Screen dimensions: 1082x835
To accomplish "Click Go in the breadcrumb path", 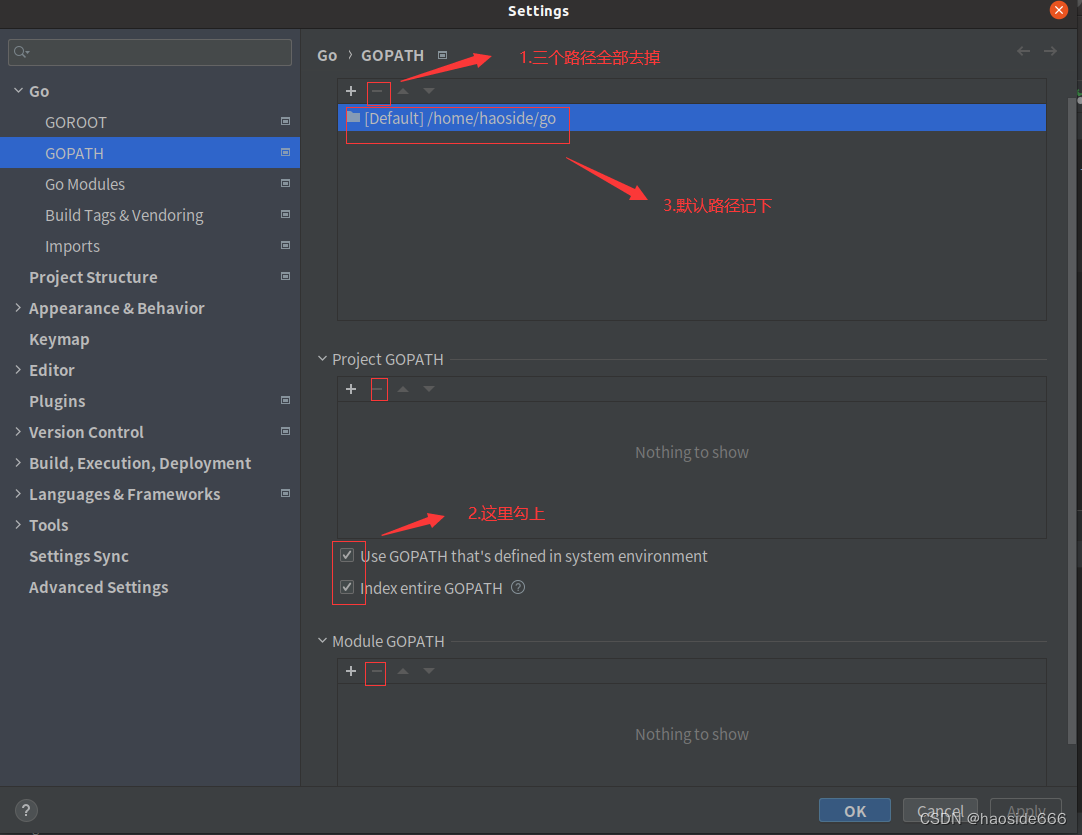I will click(x=327, y=55).
